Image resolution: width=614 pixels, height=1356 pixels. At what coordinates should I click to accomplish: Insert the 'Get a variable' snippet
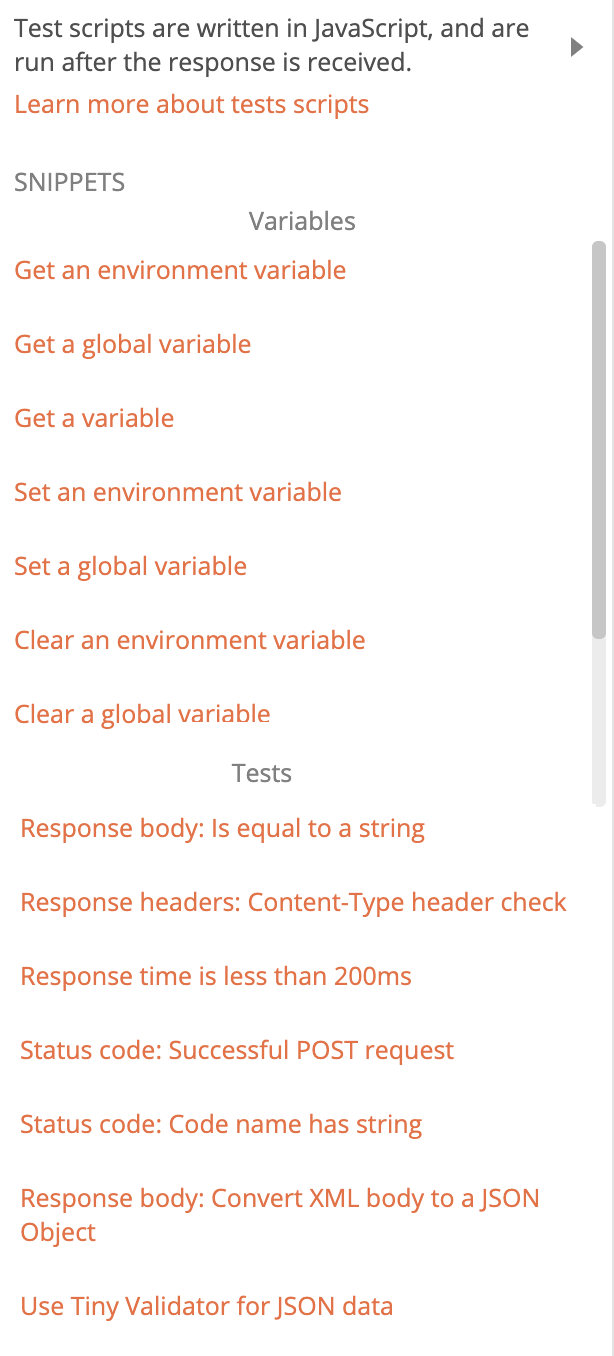point(94,418)
